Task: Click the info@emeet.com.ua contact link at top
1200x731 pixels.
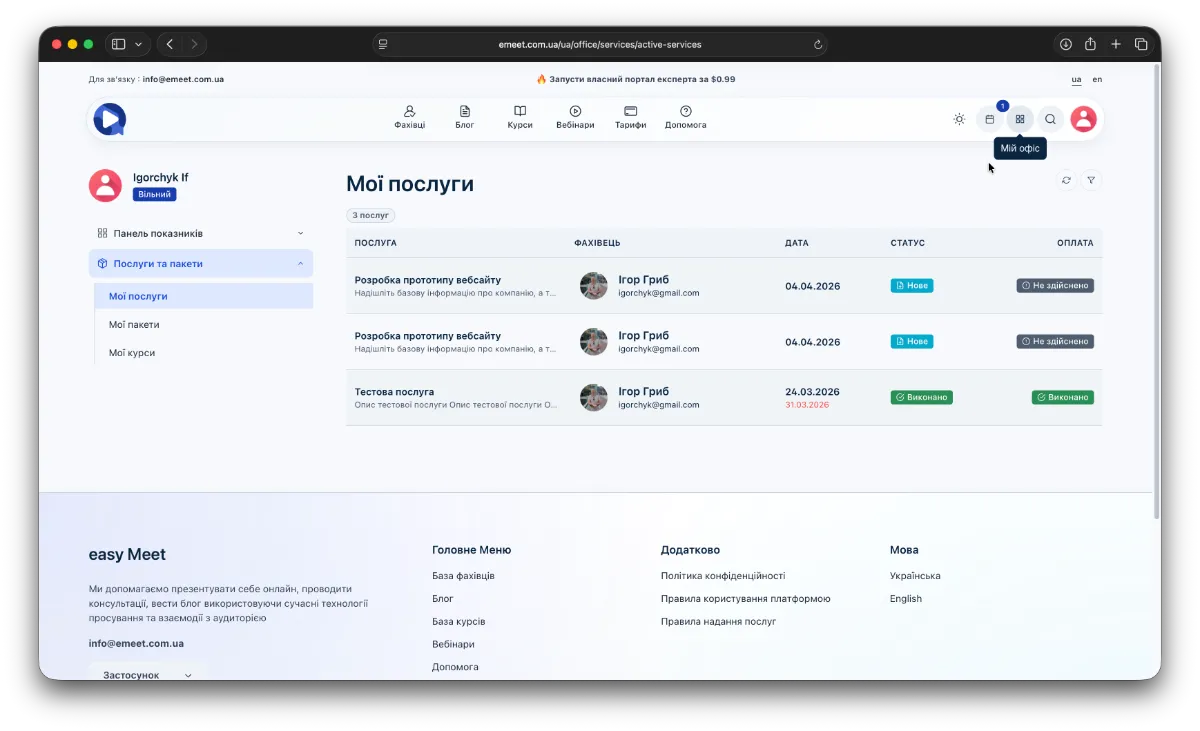Action: click(x=183, y=79)
